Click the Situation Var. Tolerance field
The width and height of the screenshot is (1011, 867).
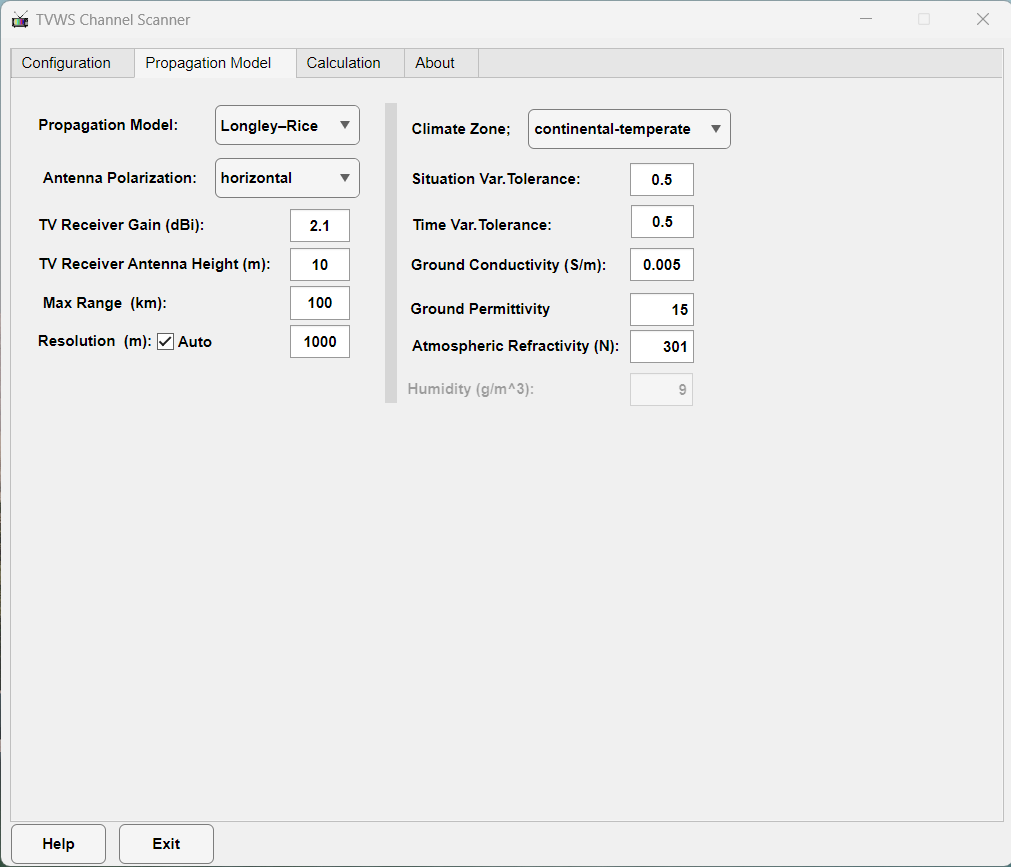tap(661, 180)
